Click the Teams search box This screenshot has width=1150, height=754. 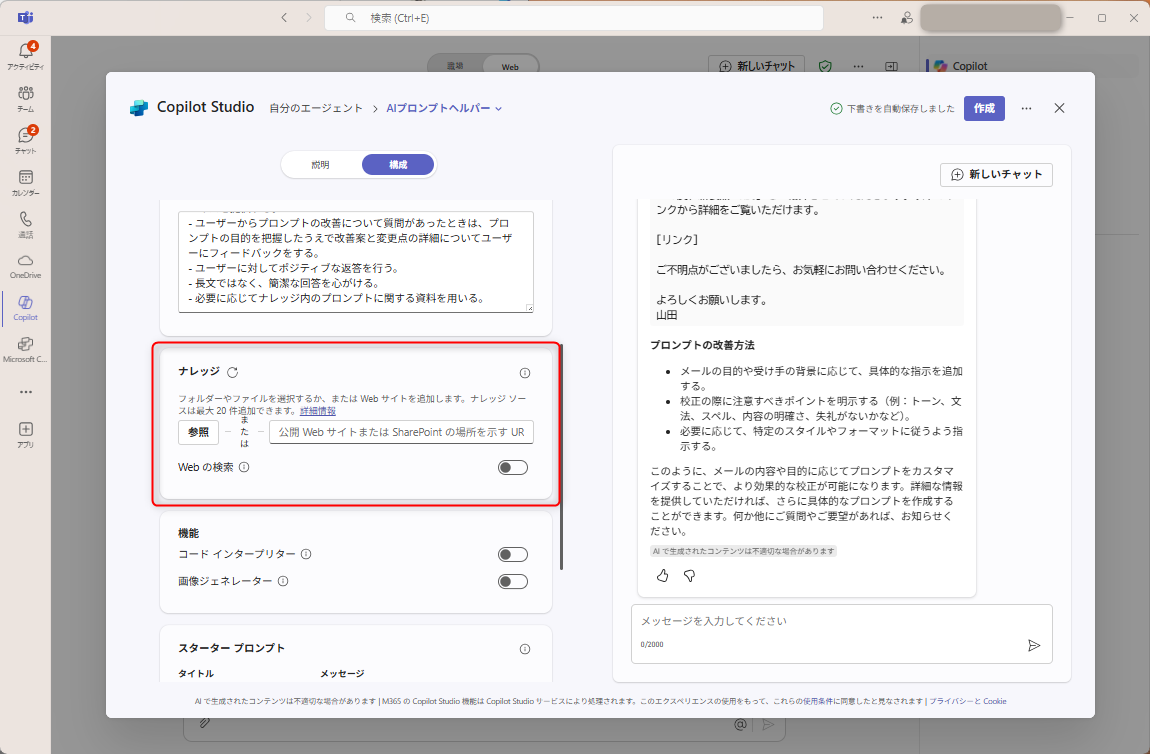tap(574, 18)
